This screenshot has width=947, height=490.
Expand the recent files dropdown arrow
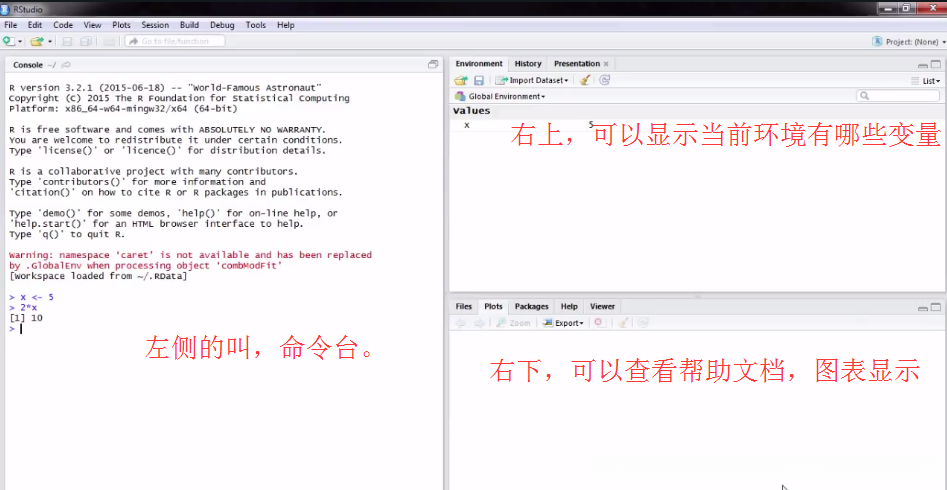pyautogui.click(x=50, y=42)
